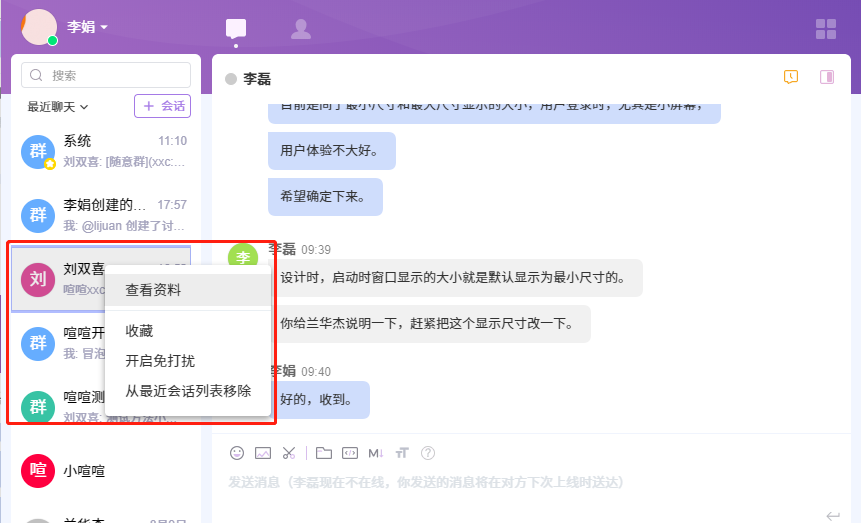Switch to the chat messages tab

point(236,29)
